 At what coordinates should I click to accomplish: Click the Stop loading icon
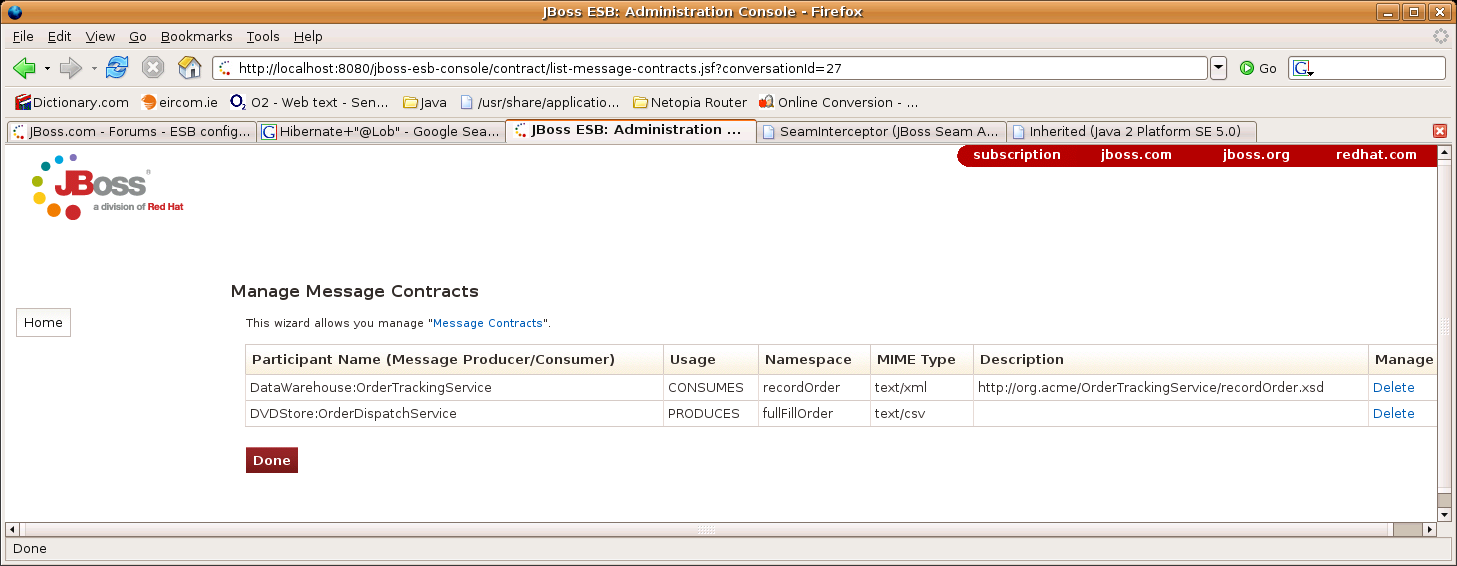pos(153,68)
